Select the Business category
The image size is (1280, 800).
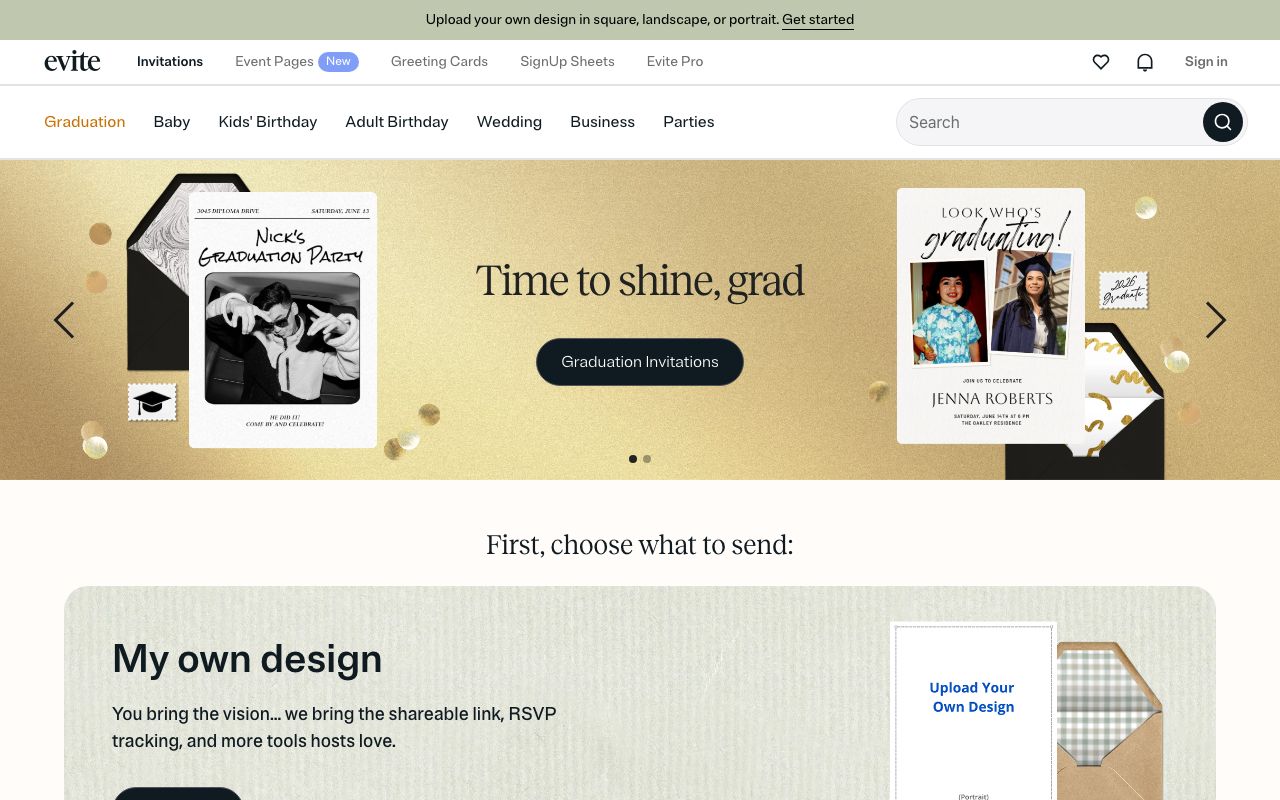point(602,122)
